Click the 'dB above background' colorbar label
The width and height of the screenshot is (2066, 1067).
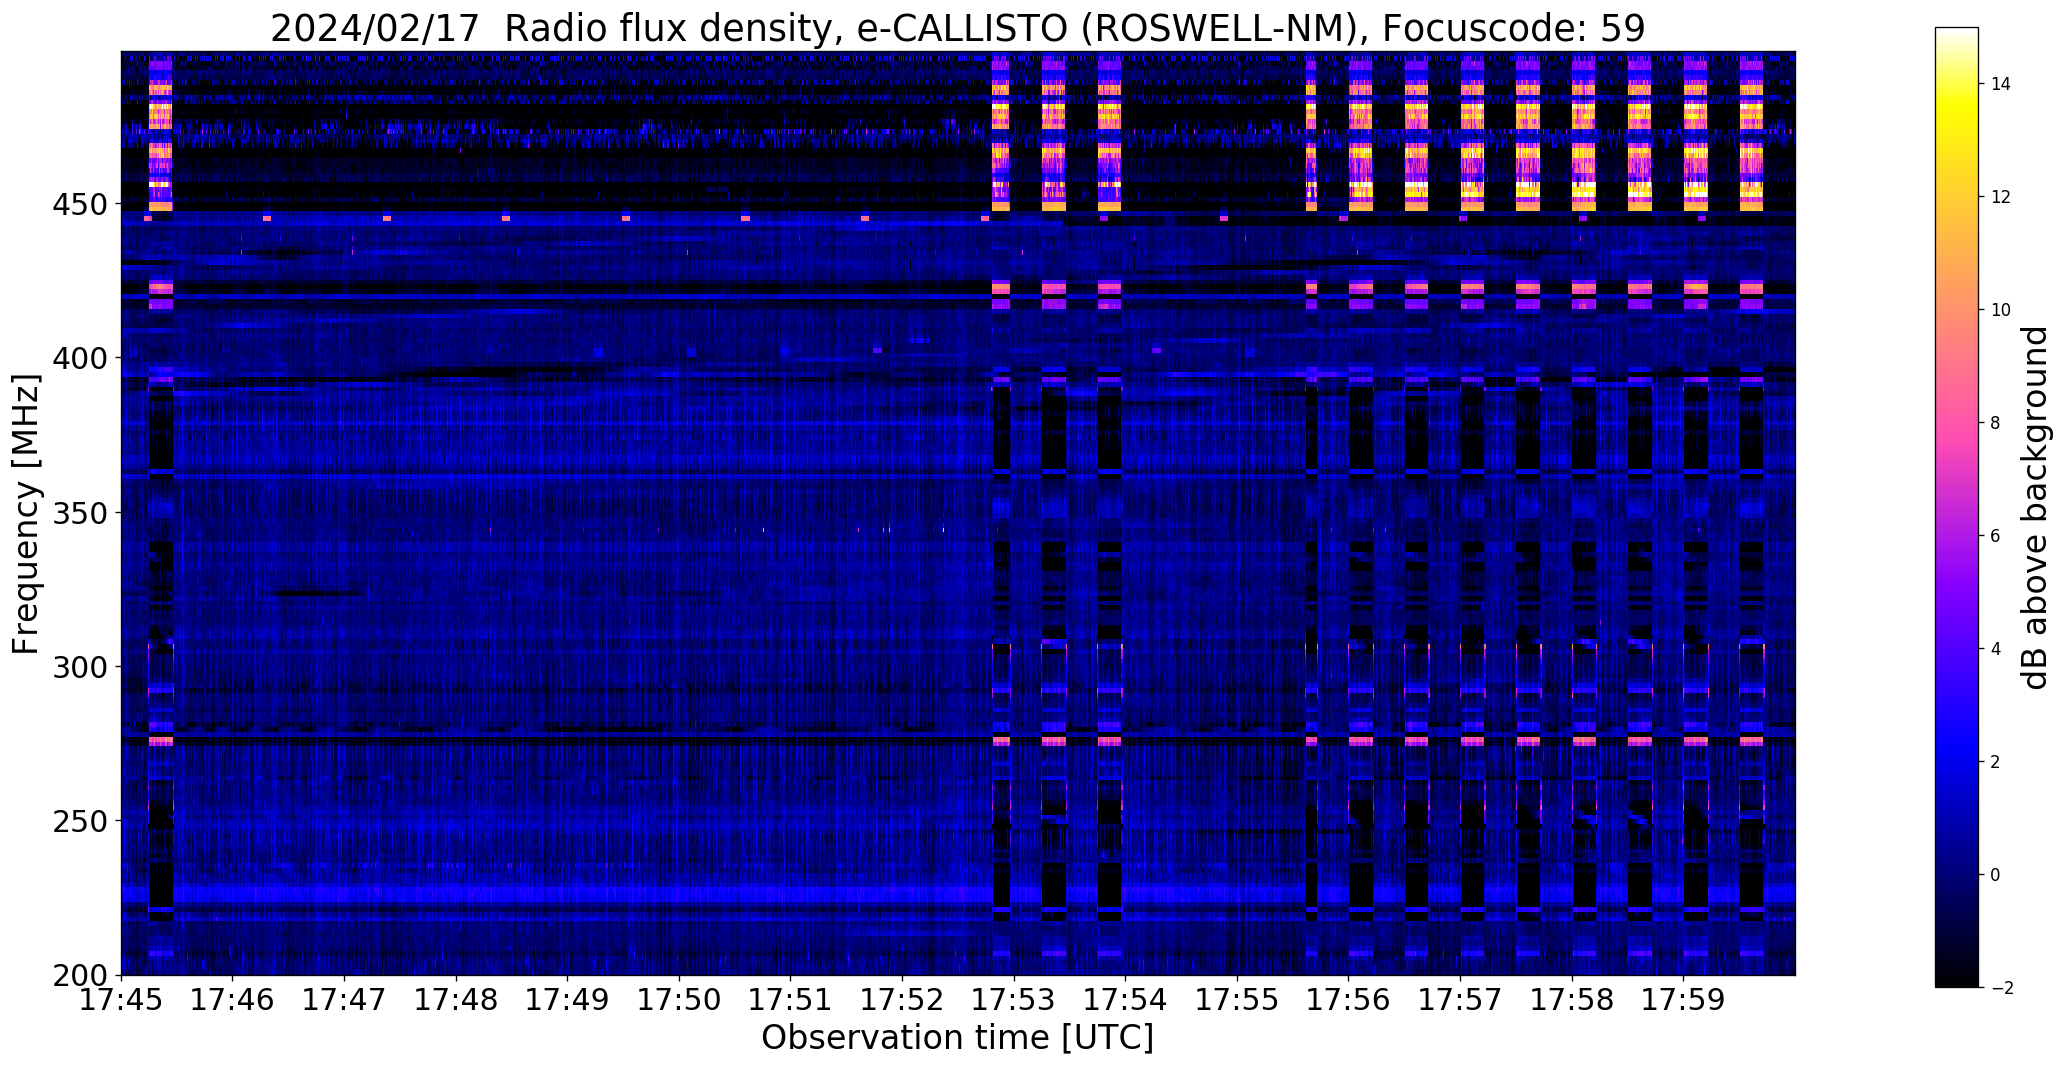coord(2034,508)
